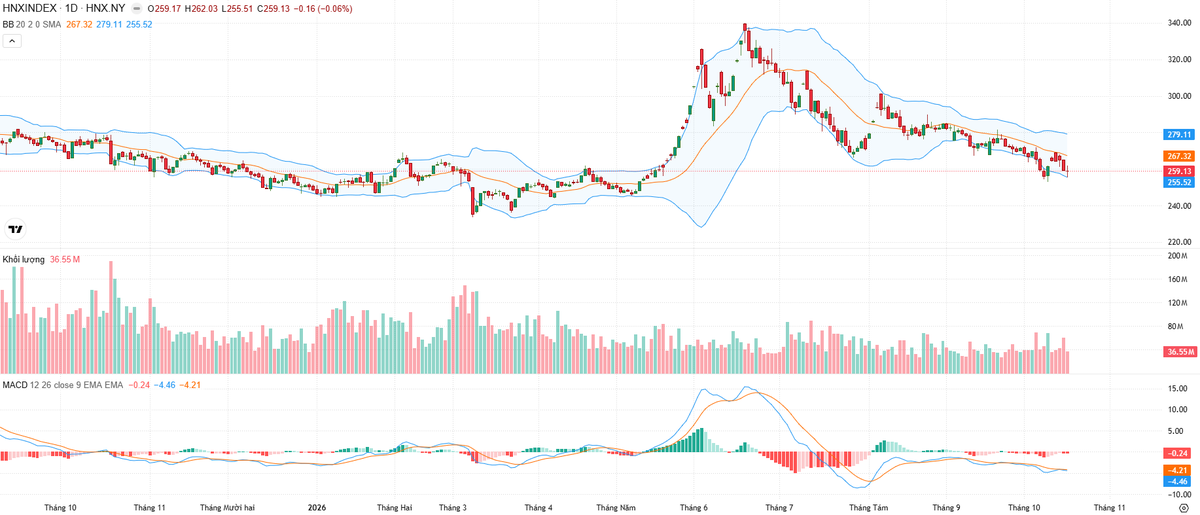This screenshot has height=515, width=1200.
Task: Click the 255.52 lower band price label
Action: (x=1180, y=182)
